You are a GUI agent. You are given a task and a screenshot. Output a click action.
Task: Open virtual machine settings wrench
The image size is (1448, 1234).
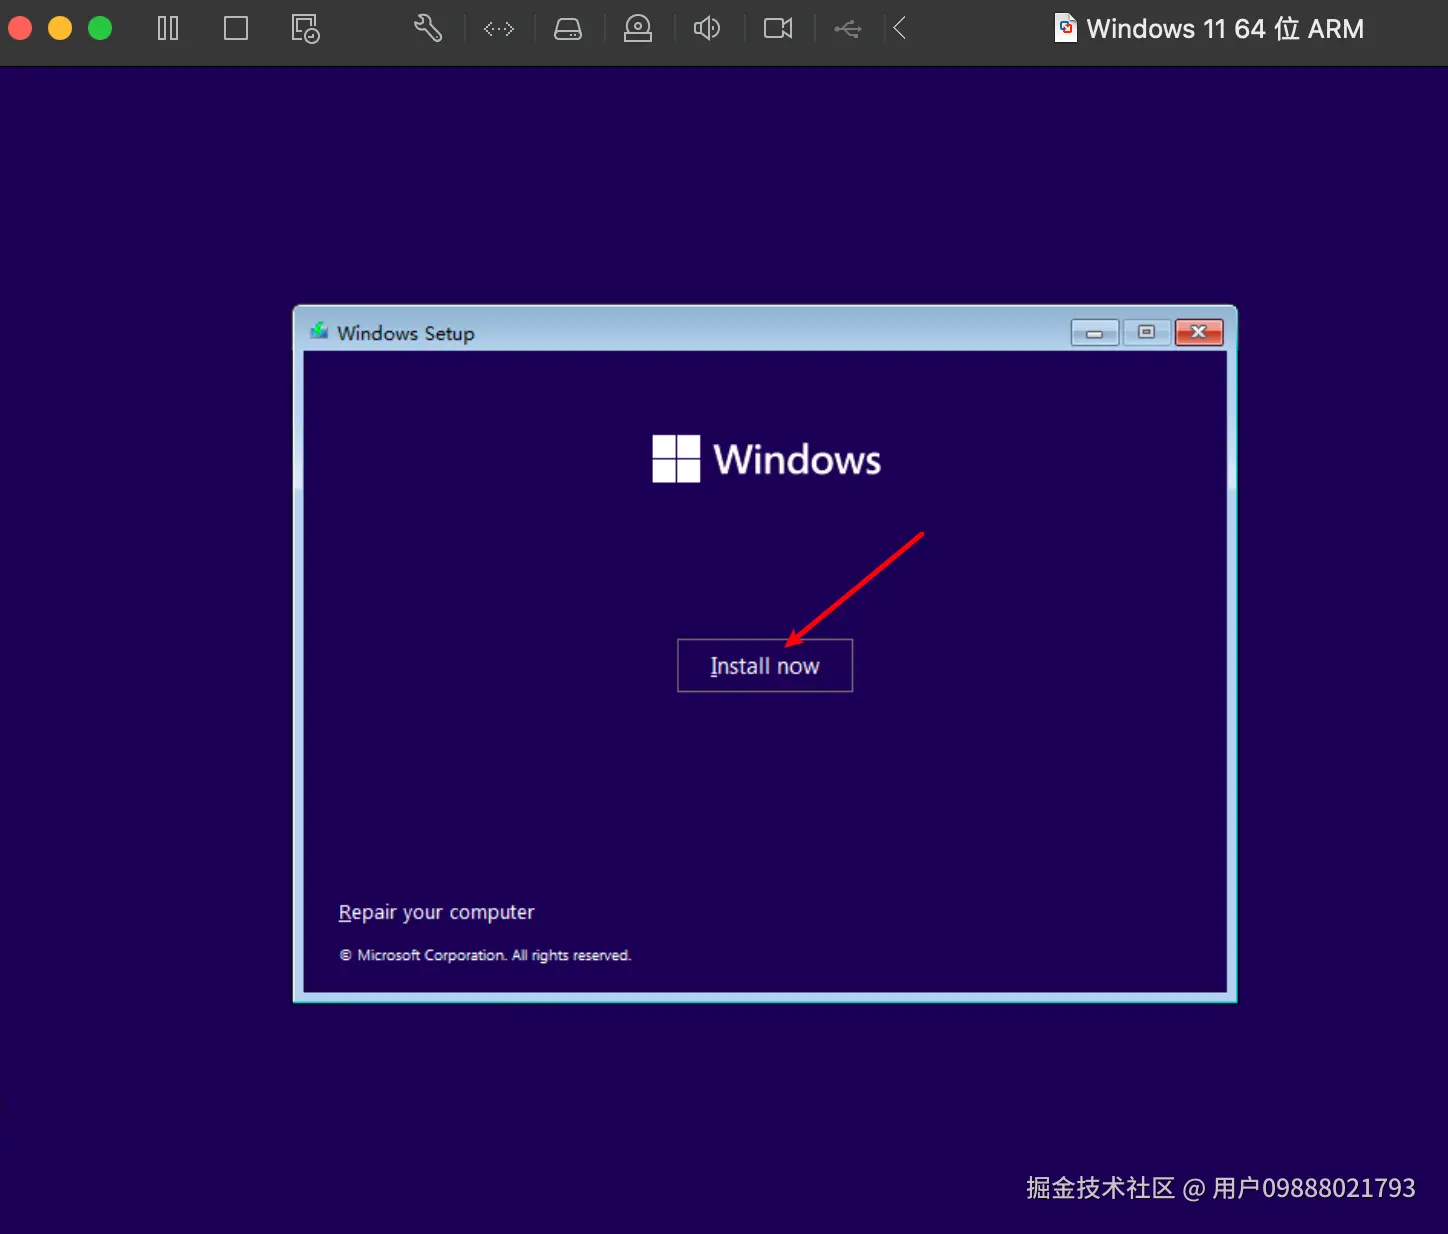pyautogui.click(x=428, y=28)
